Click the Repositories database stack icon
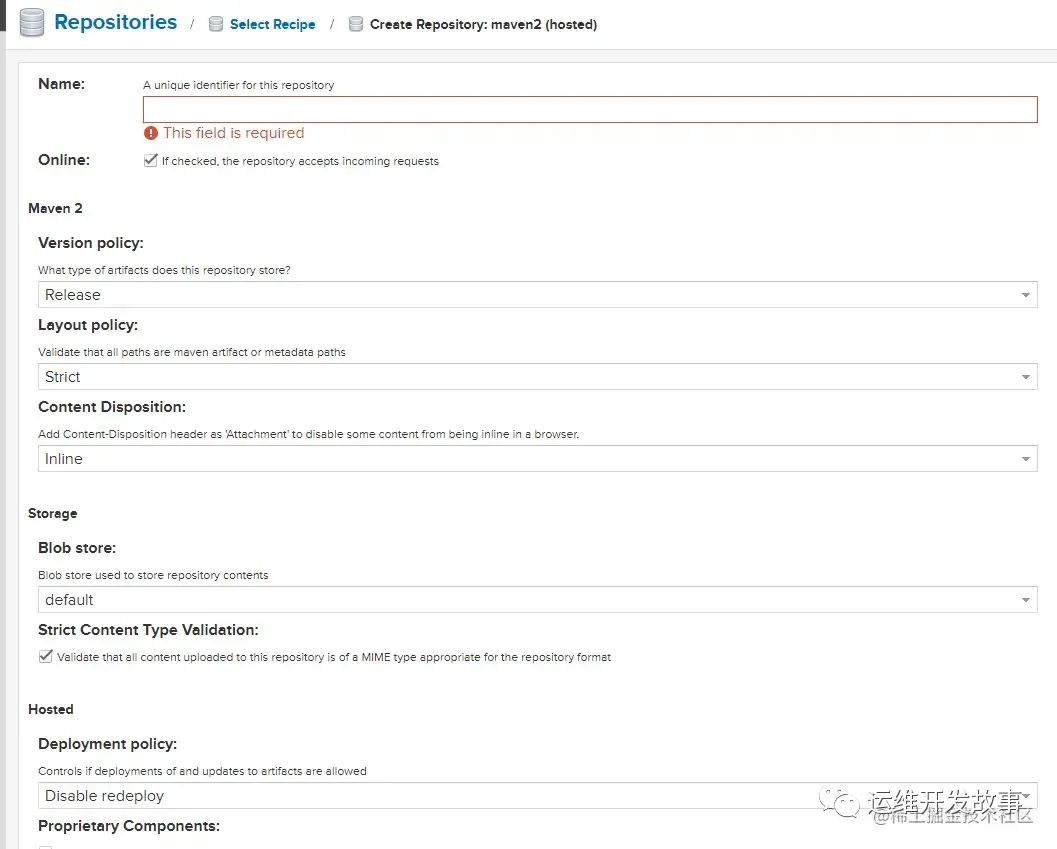This screenshot has width=1057, height=849. coord(32,23)
